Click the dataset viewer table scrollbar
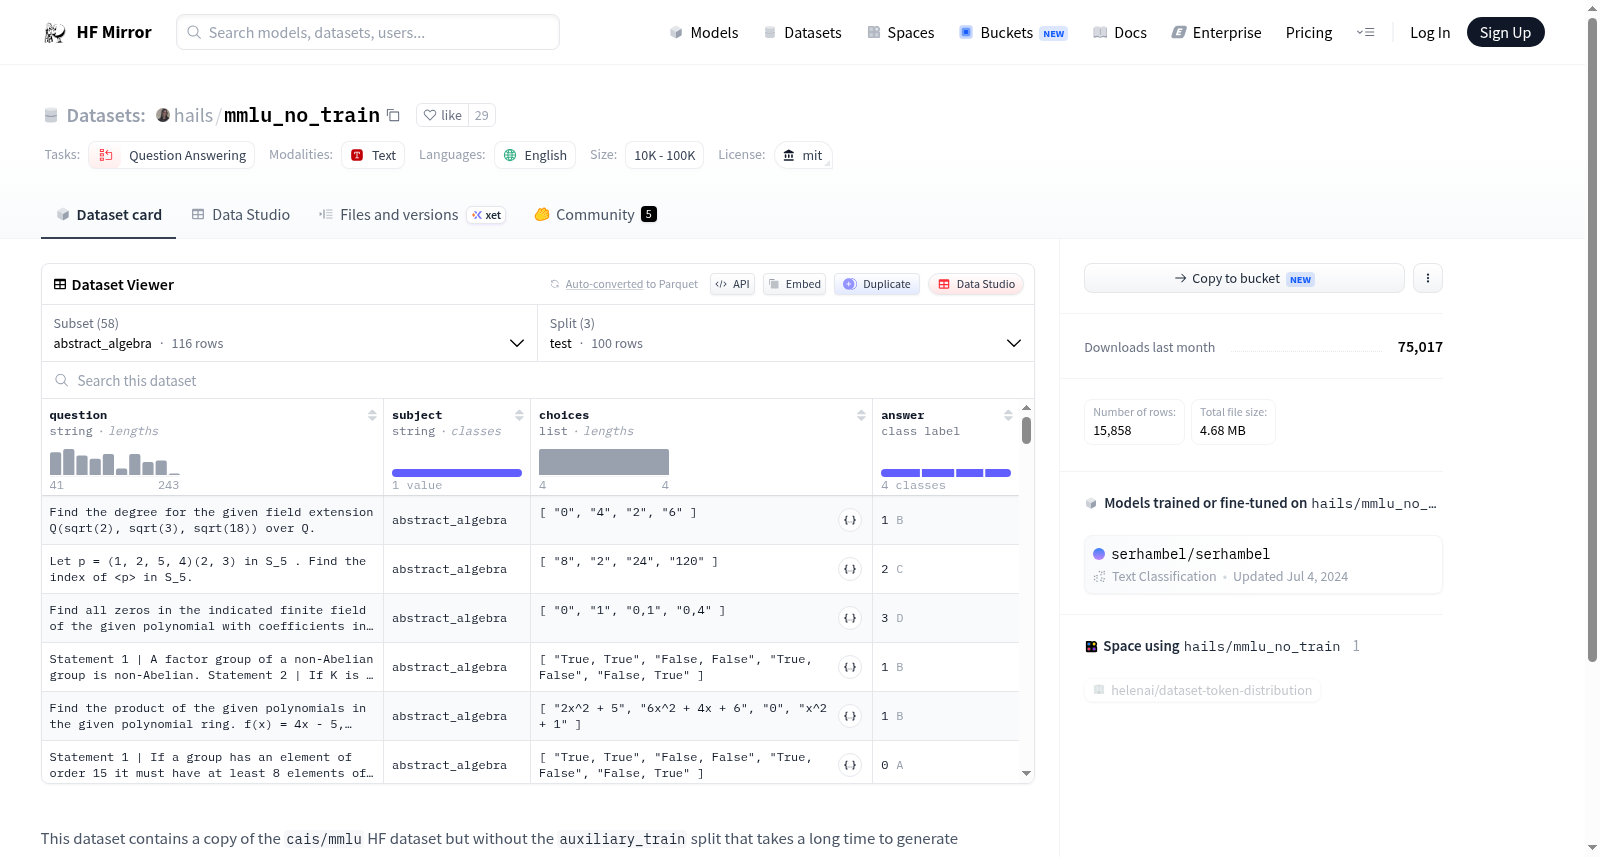 click(1026, 430)
